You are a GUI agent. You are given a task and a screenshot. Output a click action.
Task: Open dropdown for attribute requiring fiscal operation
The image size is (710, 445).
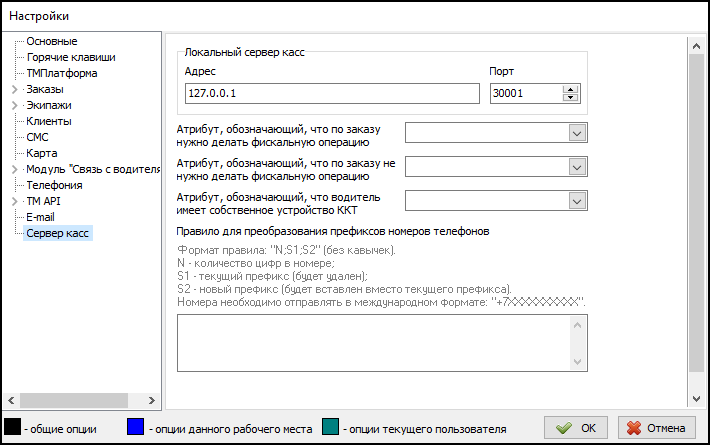tap(576, 133)
